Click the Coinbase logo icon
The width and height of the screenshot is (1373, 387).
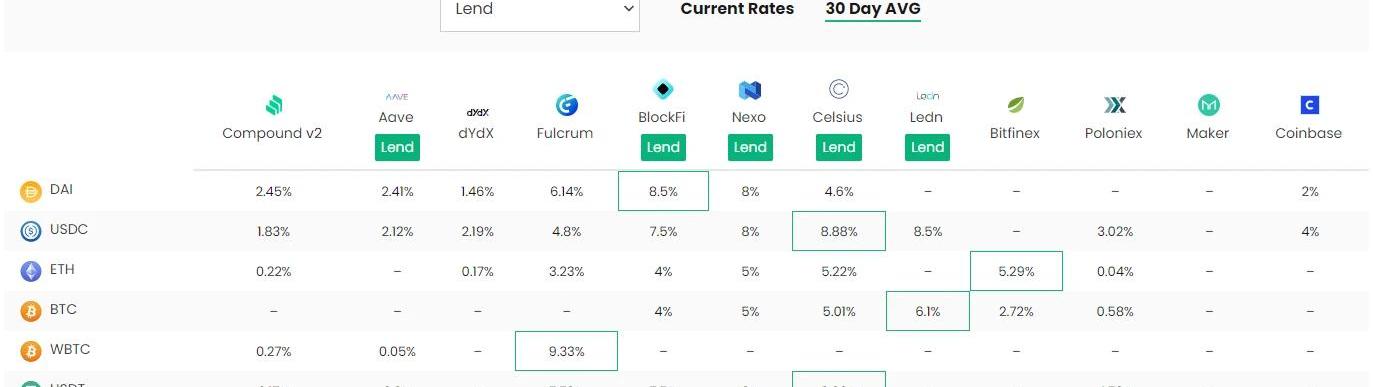[1309, 105]
